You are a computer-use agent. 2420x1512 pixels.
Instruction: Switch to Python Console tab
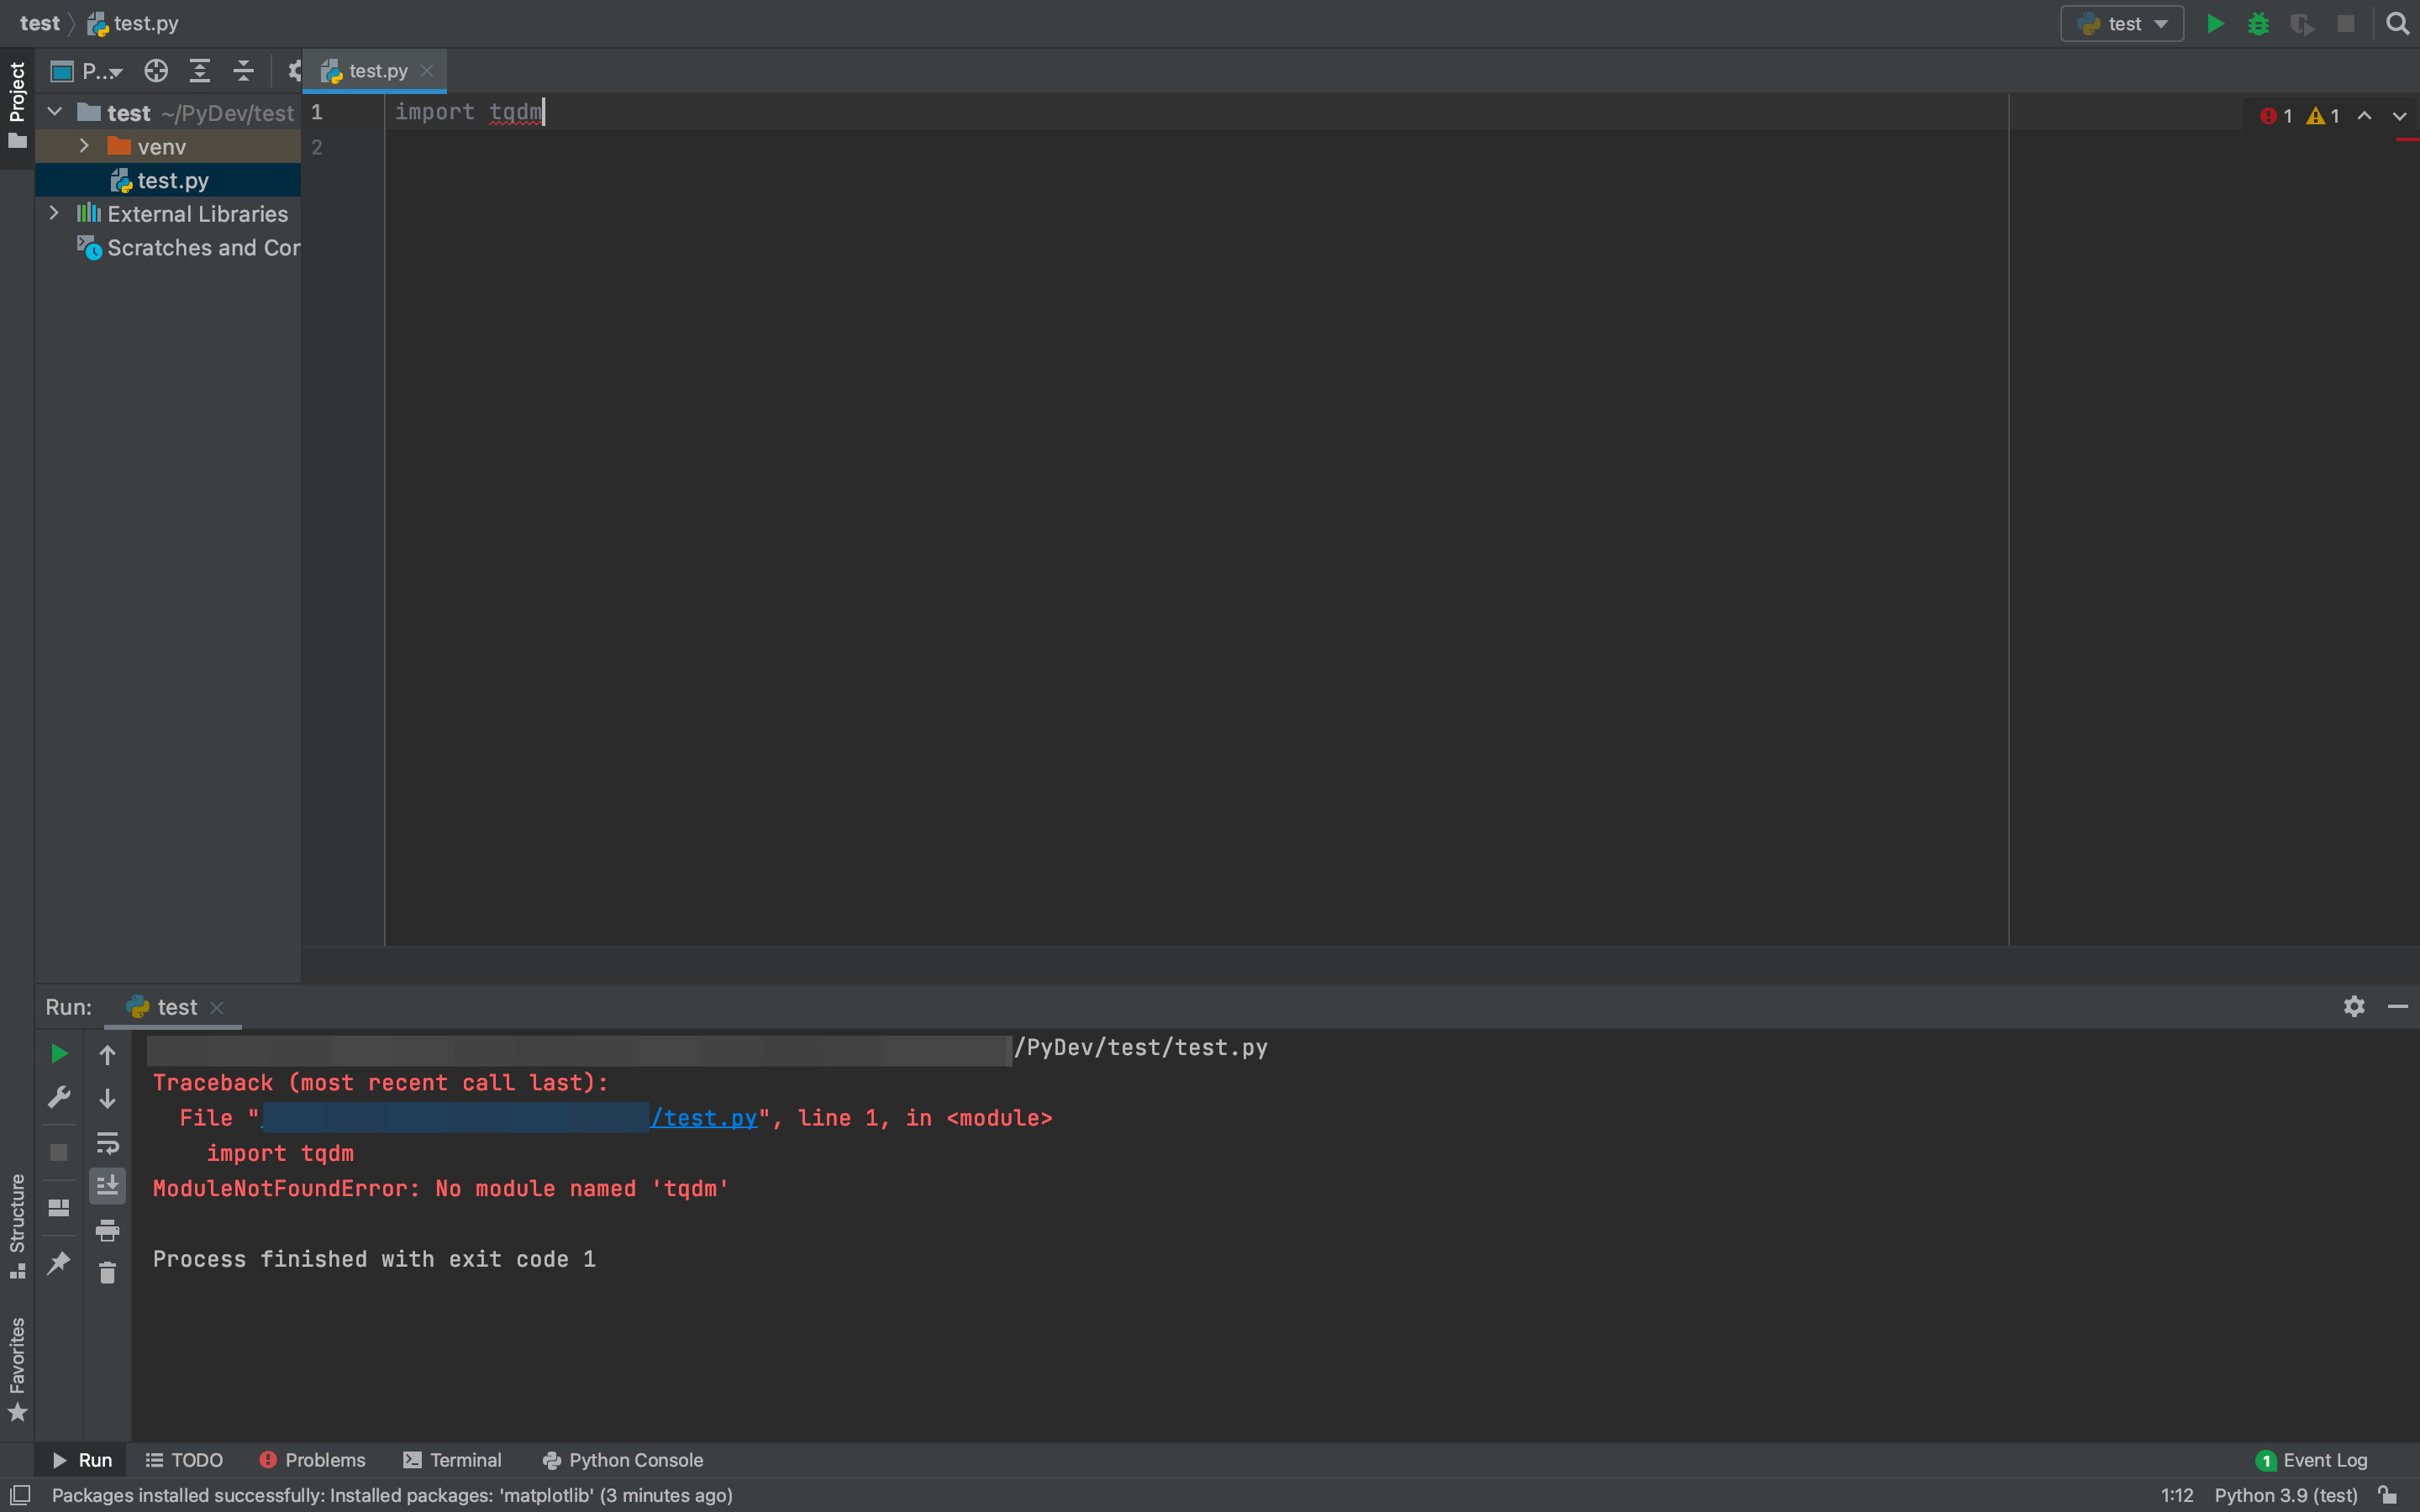click(622, 1460)
